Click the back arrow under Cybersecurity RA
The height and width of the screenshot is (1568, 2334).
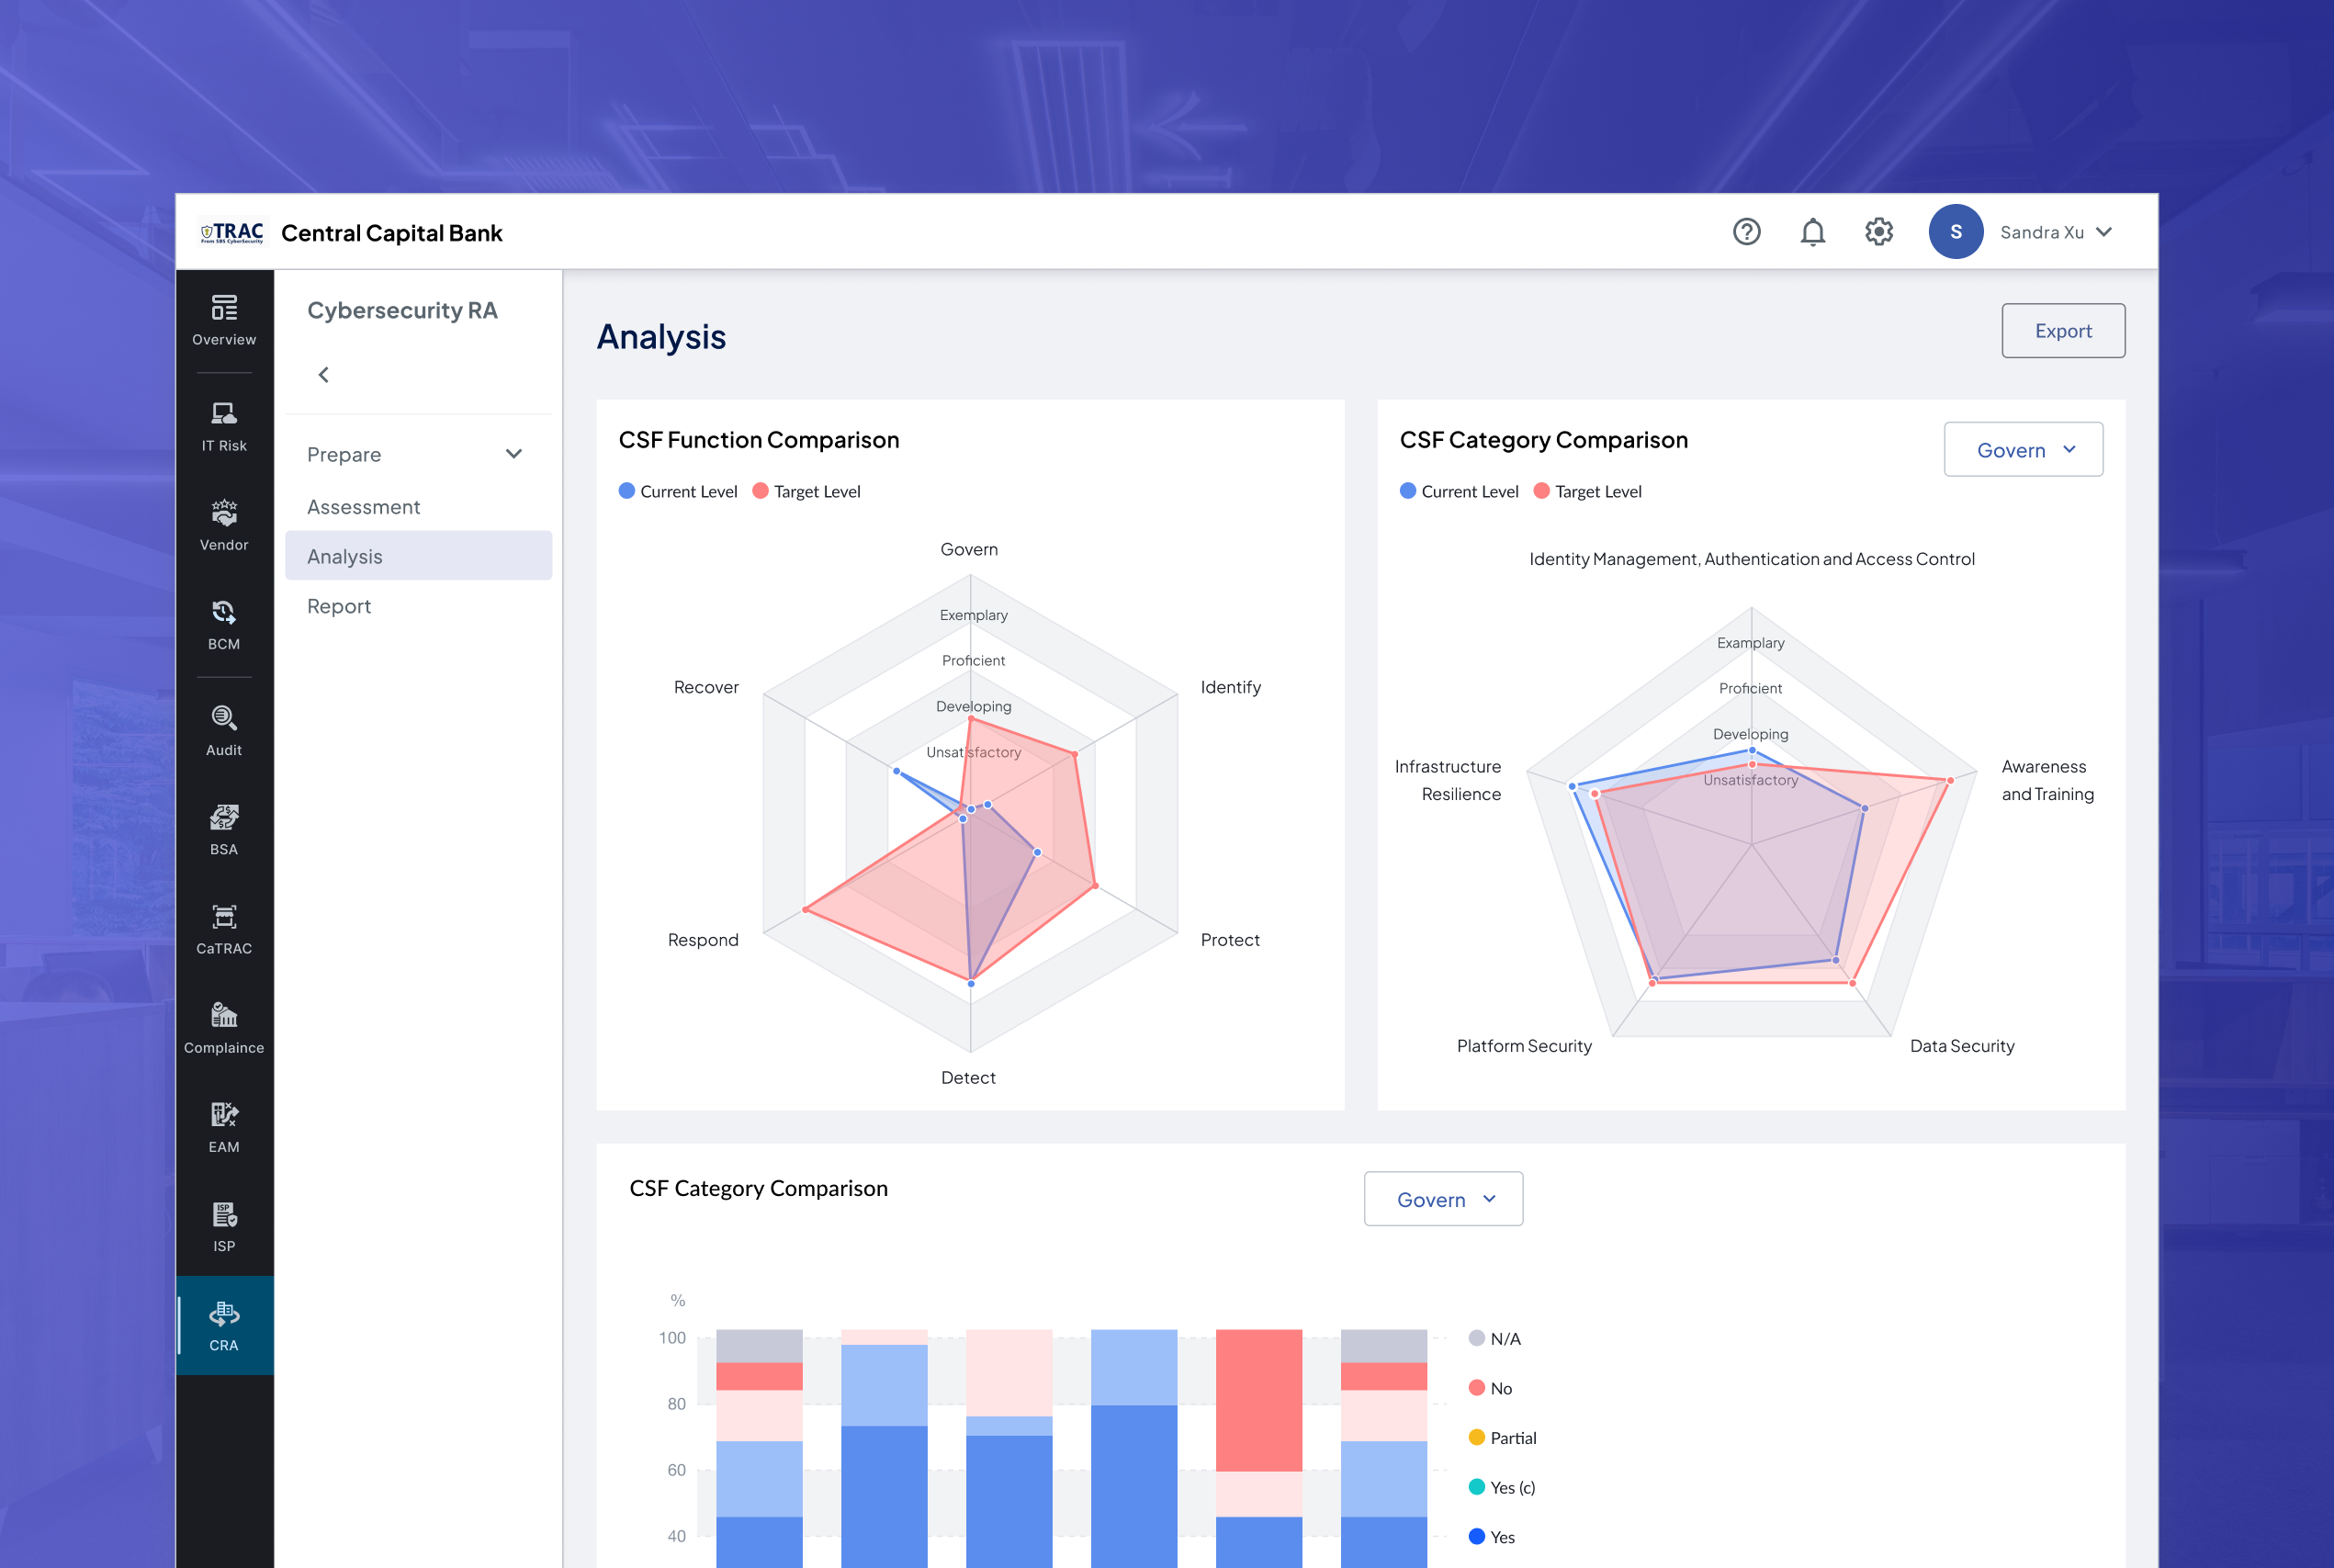point(324,375)
